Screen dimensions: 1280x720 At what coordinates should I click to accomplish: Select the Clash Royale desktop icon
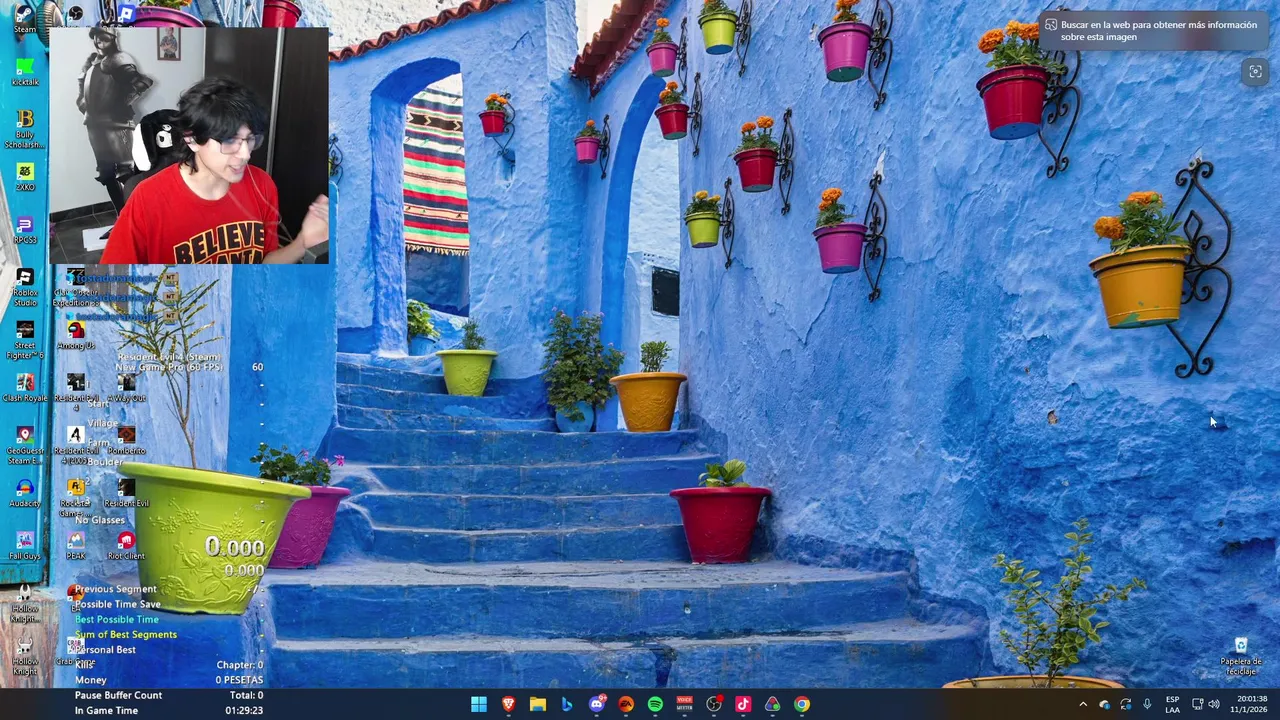[x=25, y=387]
